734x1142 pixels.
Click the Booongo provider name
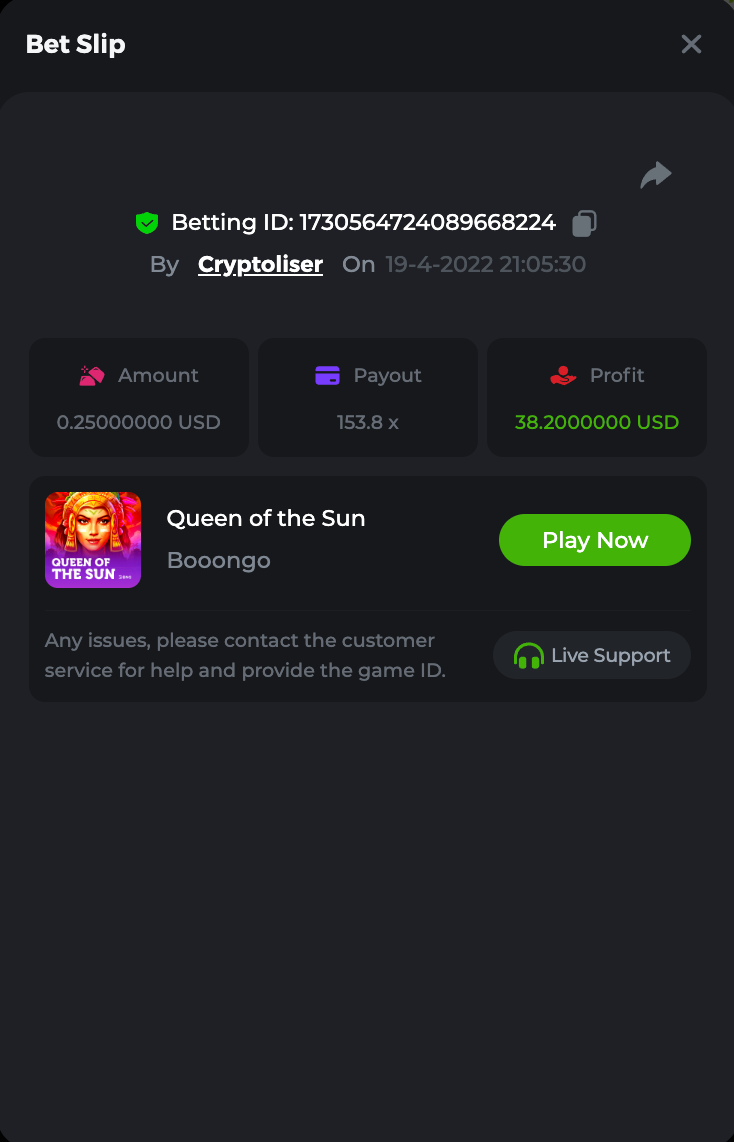(219, 560)
